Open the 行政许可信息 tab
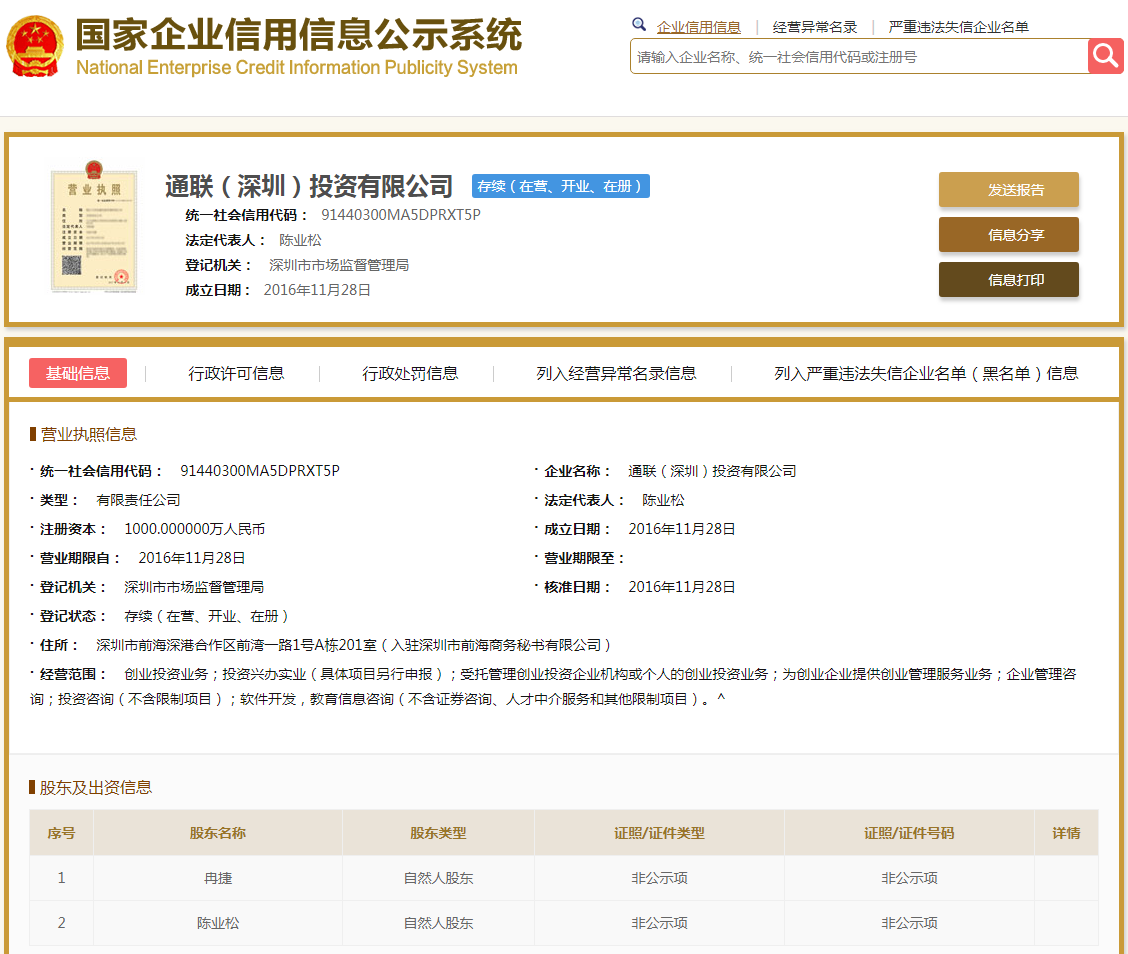Screen dimensions: 1128x954 [x=236, y=373]
